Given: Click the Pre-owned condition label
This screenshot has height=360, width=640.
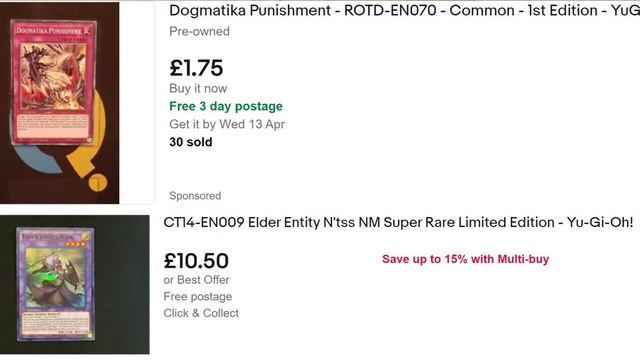Looking at the screenshot, I should point(199,31).
